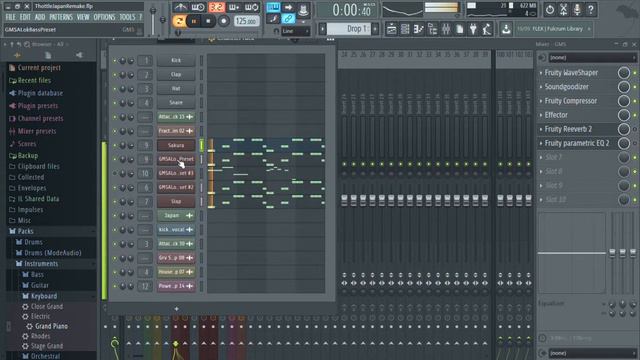This screenshot has height=360, width=640.
Task: Expand the Effector slot arrow
Action: [x=541, y=115]
